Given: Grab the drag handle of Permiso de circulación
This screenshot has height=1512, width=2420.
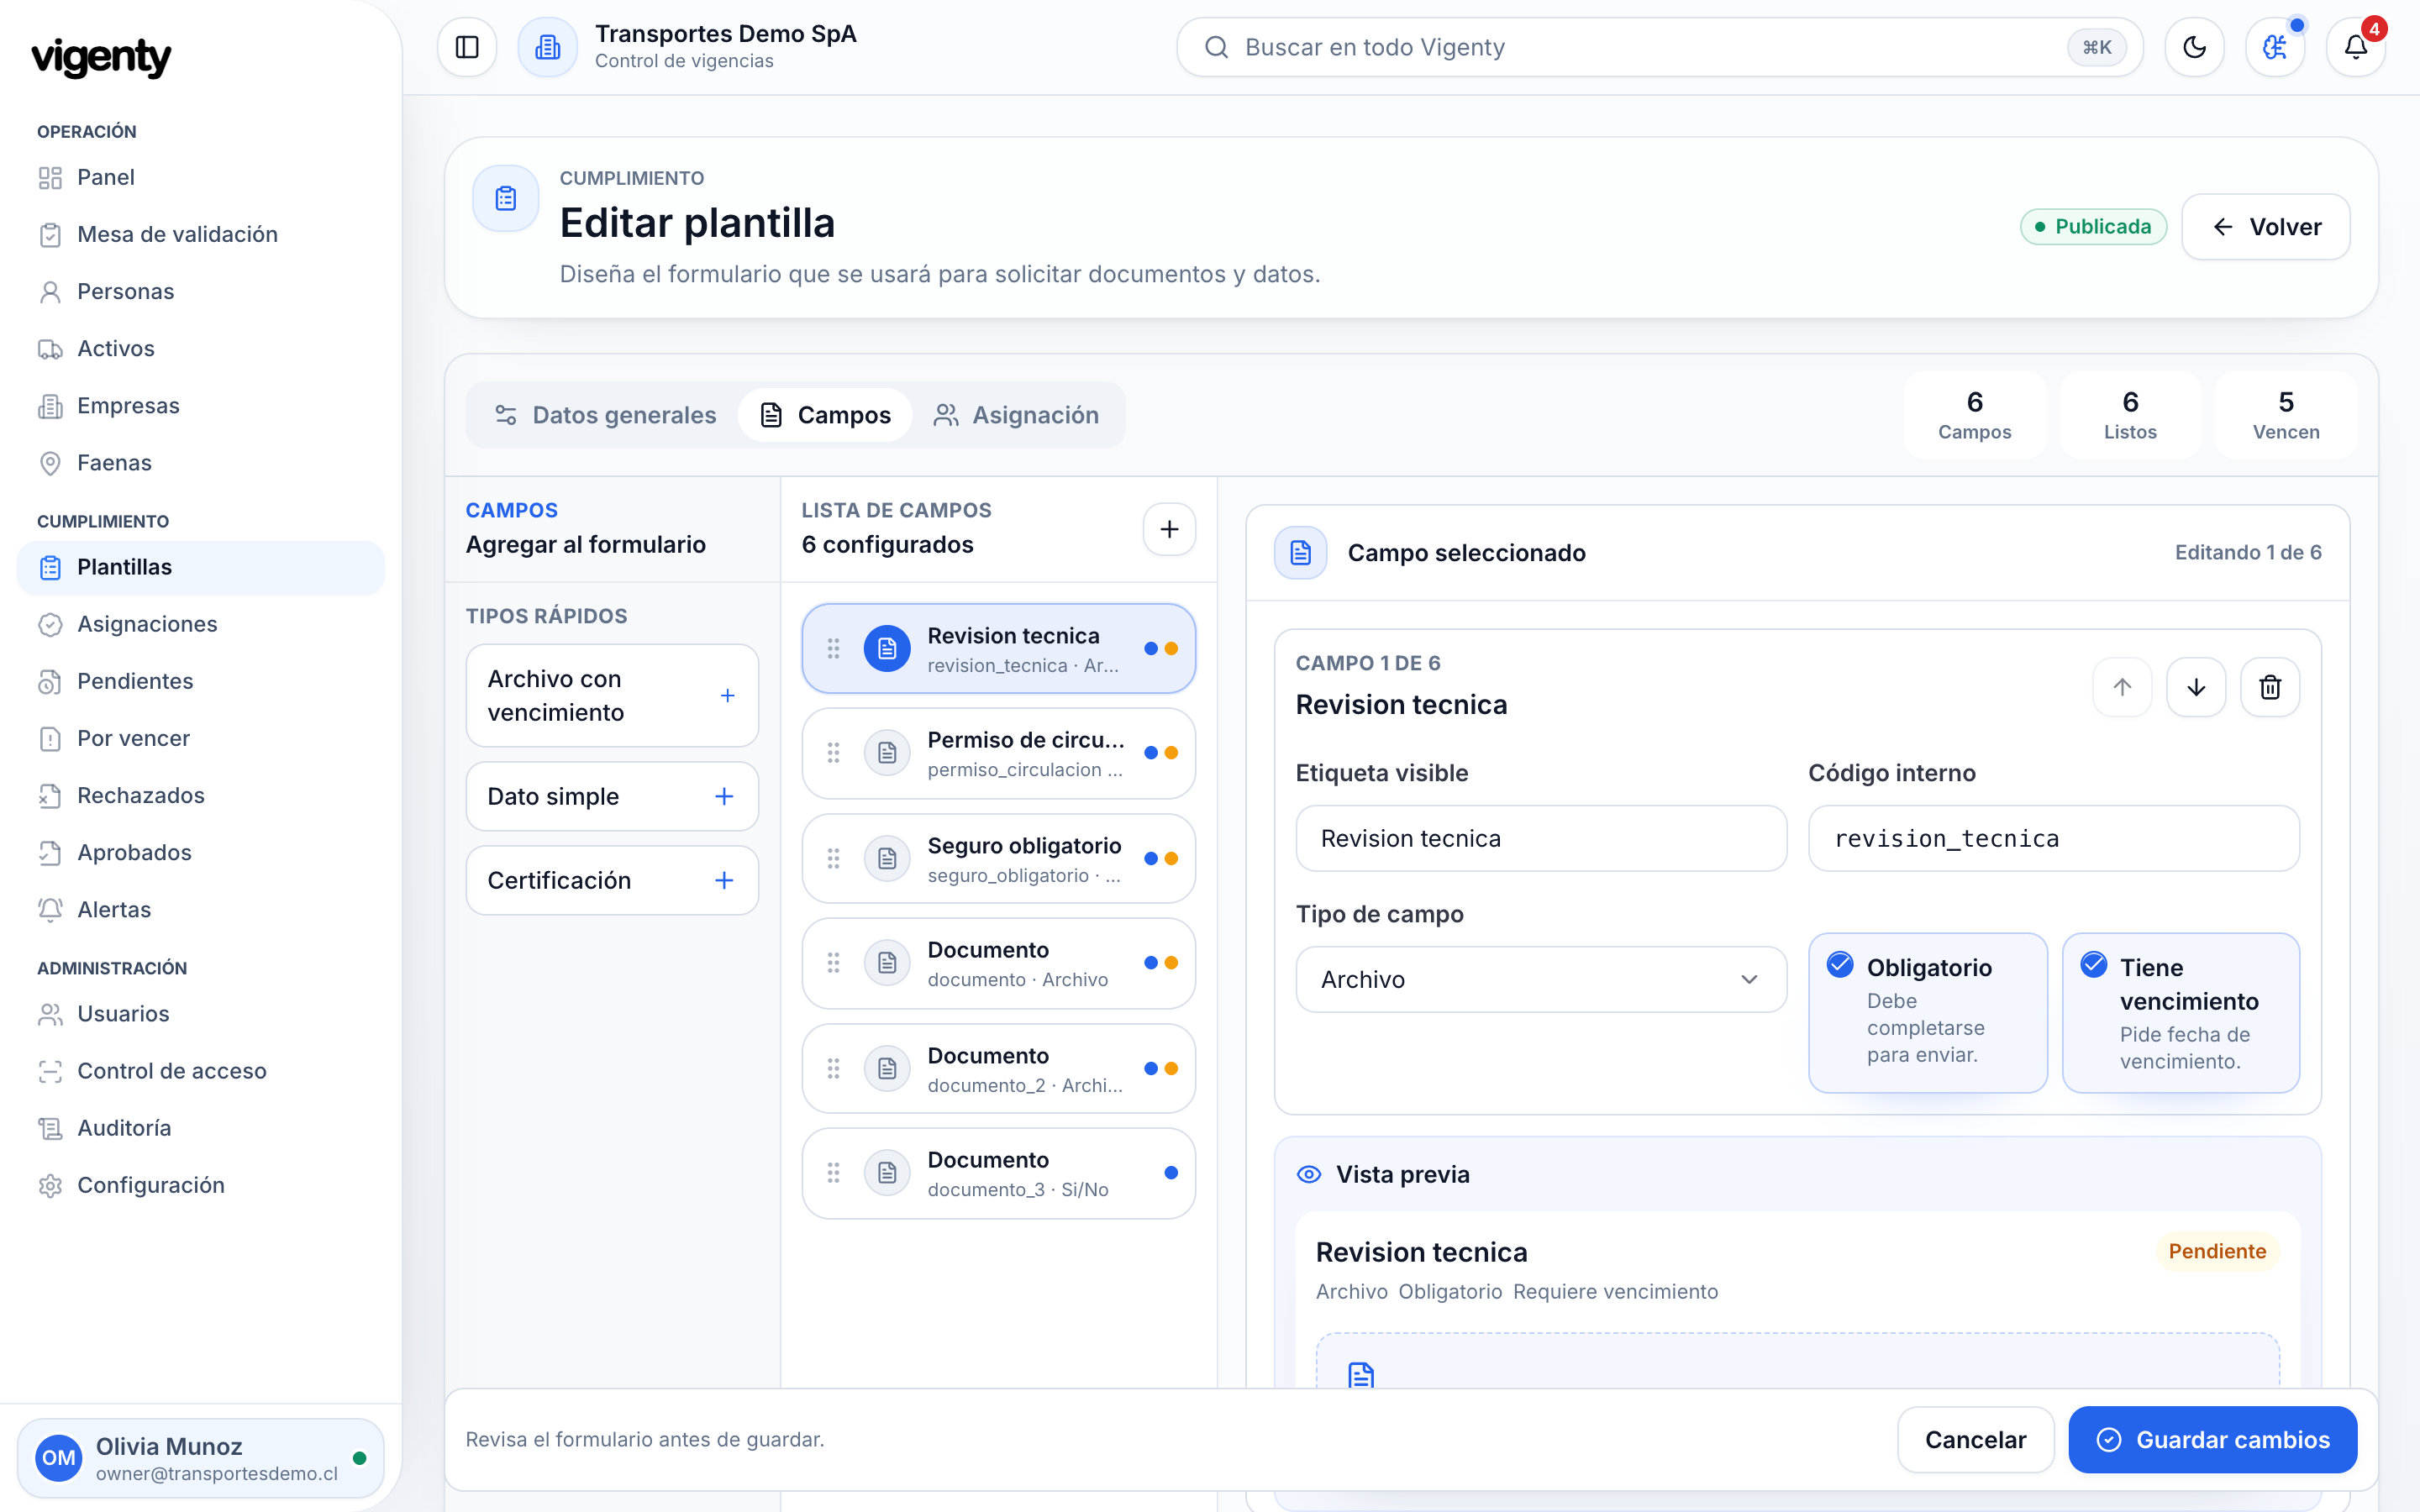Looking at the screenshot, I should pos(833,753).
